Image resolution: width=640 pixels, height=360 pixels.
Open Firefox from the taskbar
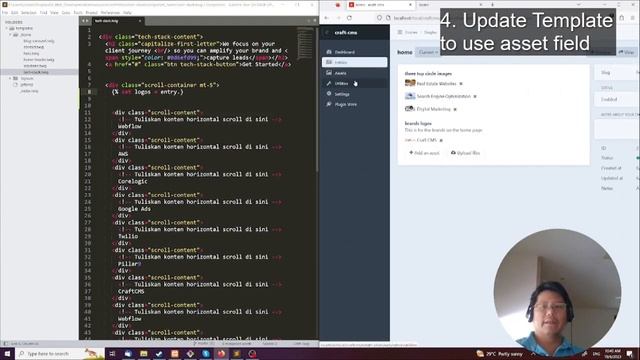pyautogui.click(x=221, y=353)
